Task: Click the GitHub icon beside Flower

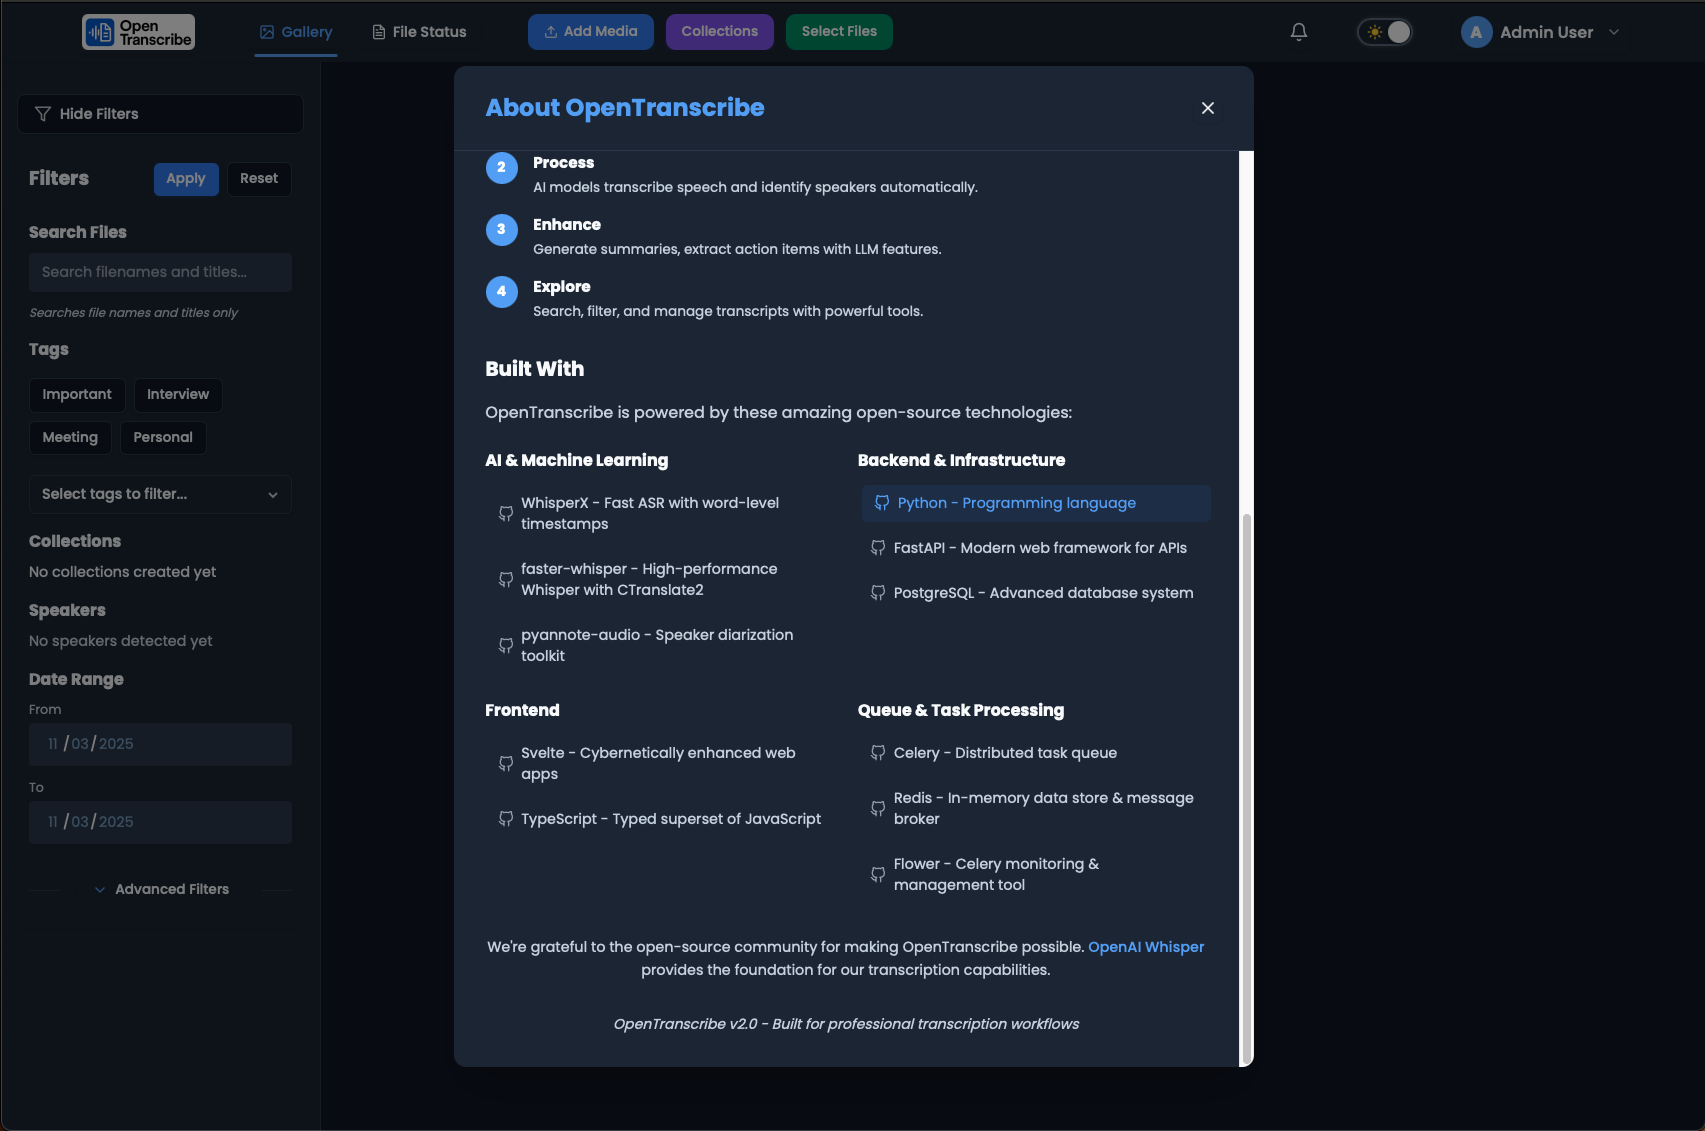Action: point(878,875)
